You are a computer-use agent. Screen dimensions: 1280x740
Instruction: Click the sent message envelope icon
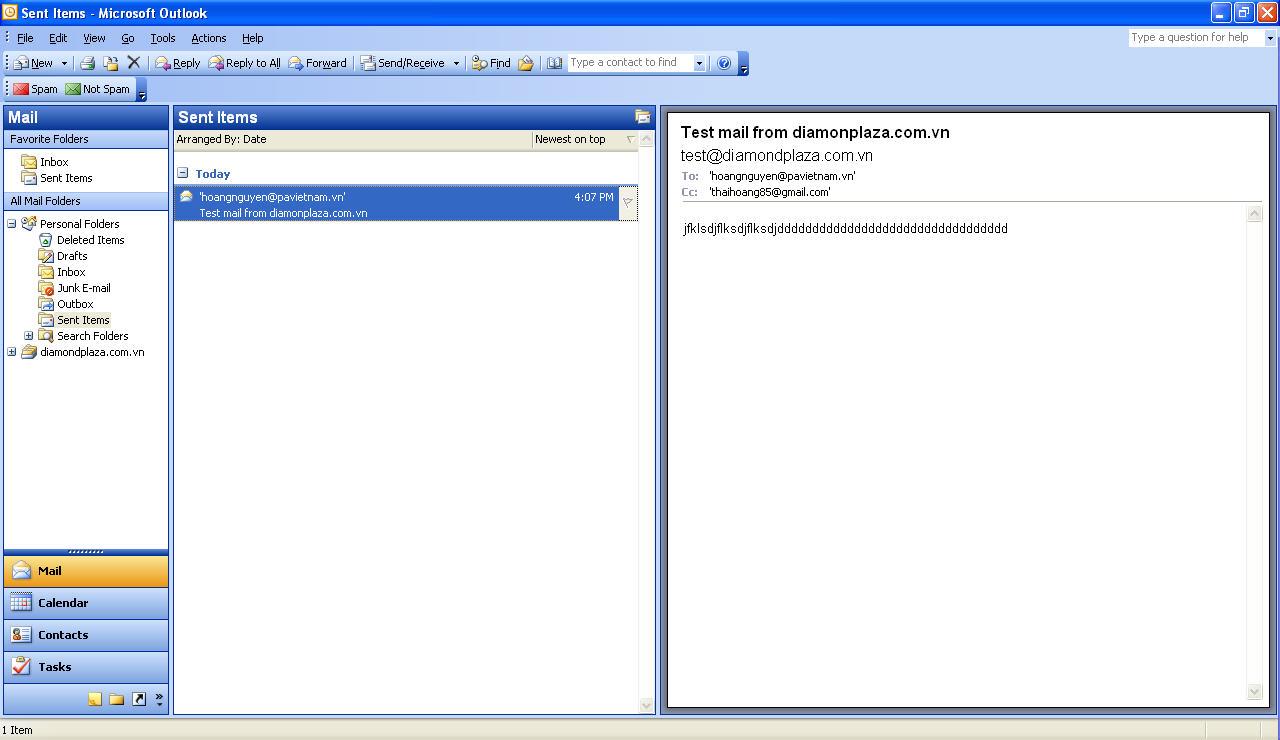(186, 197)
